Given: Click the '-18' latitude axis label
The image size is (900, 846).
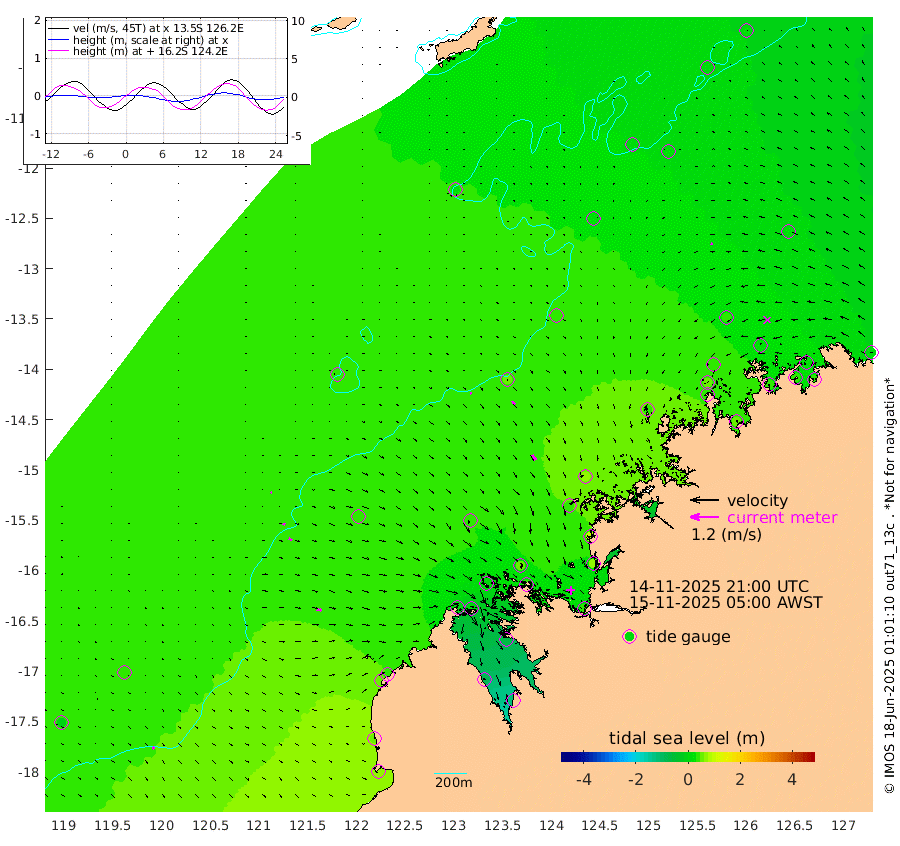Looking at the screenshot, I should pos(28,773).
